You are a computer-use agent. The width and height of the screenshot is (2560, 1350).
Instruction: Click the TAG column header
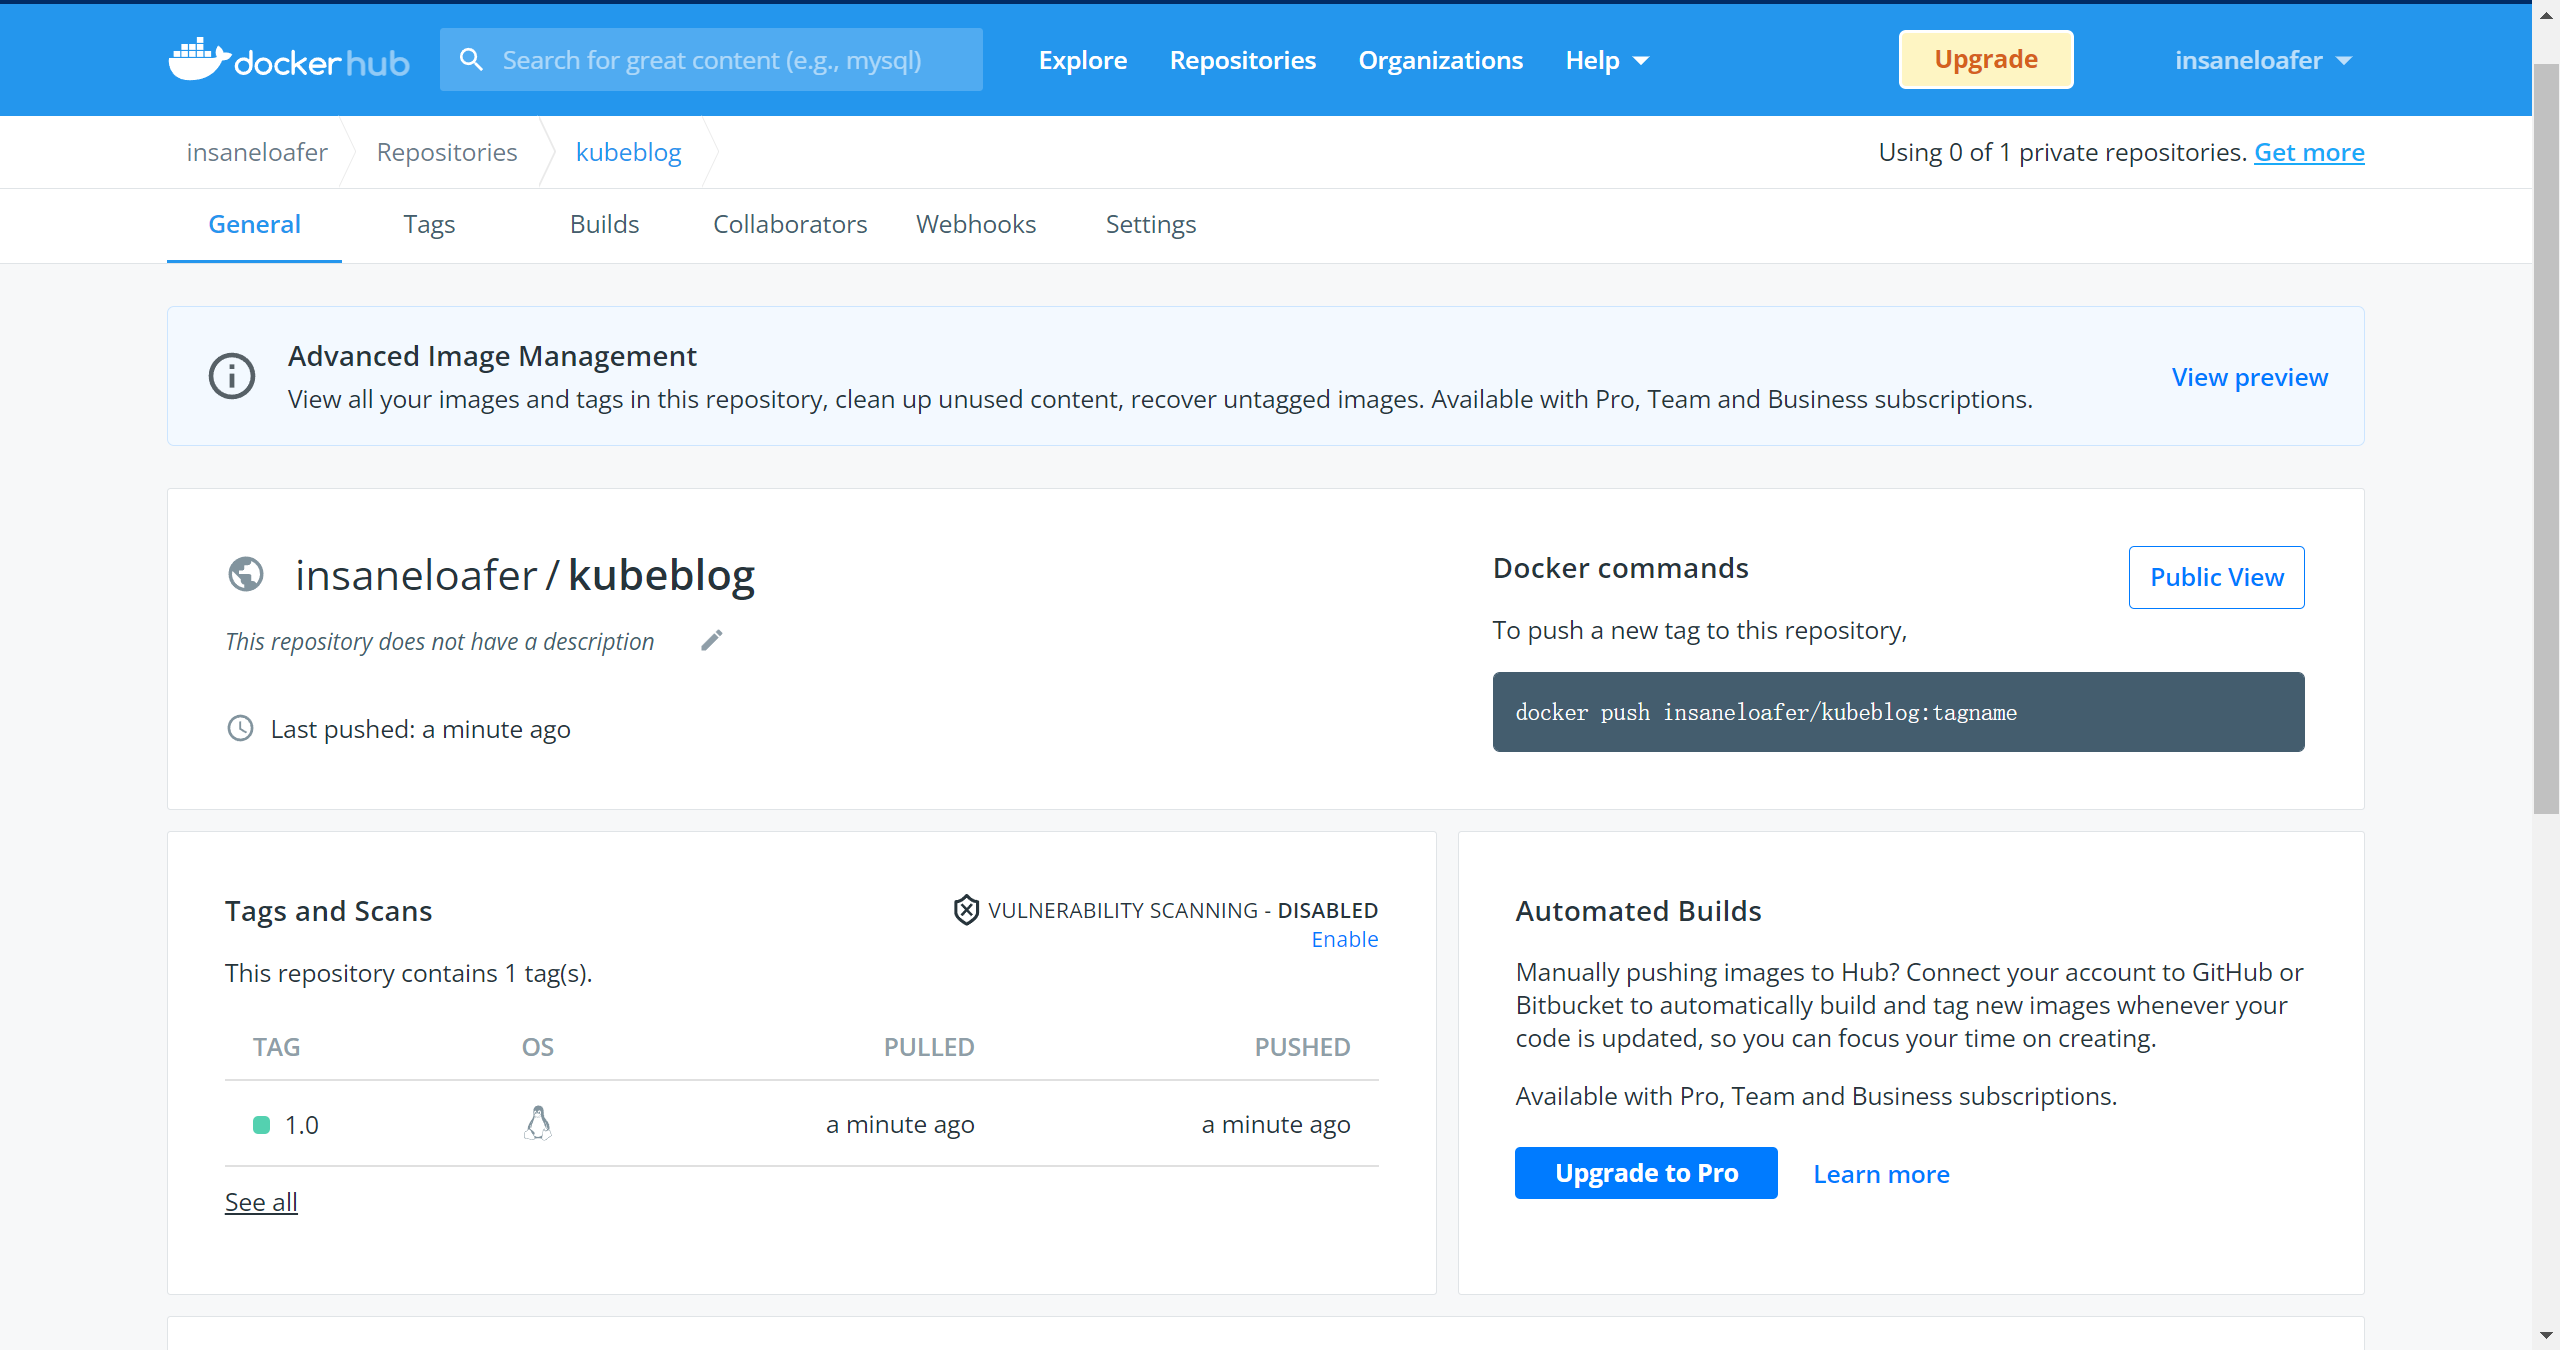276,1047
